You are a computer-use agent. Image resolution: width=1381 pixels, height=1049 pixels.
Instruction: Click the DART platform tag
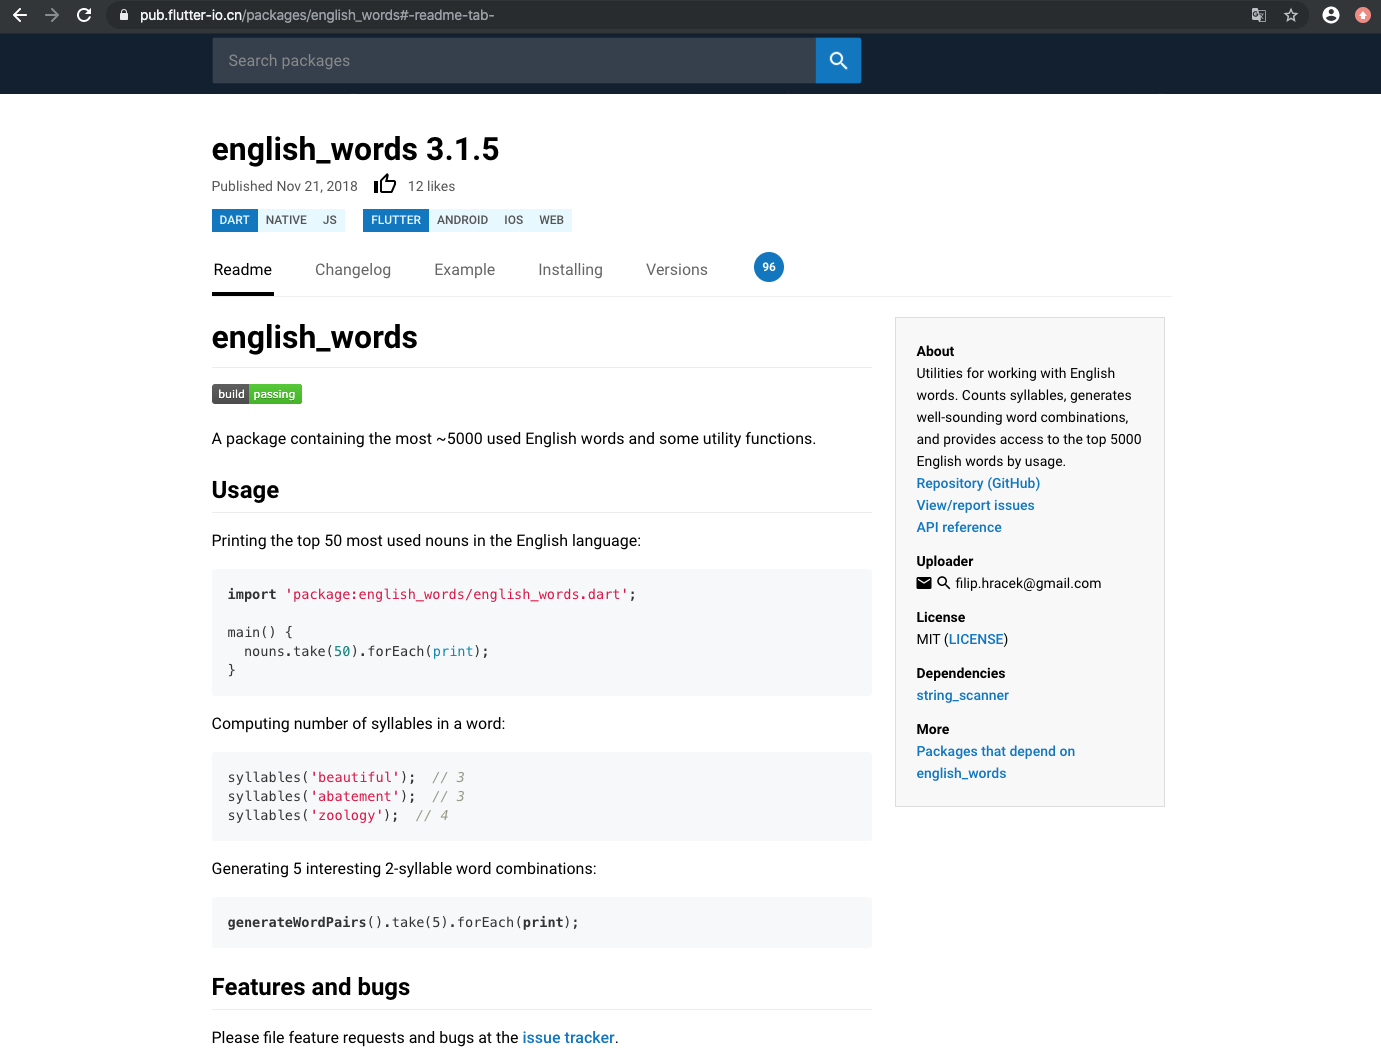[x=235, y=220]
